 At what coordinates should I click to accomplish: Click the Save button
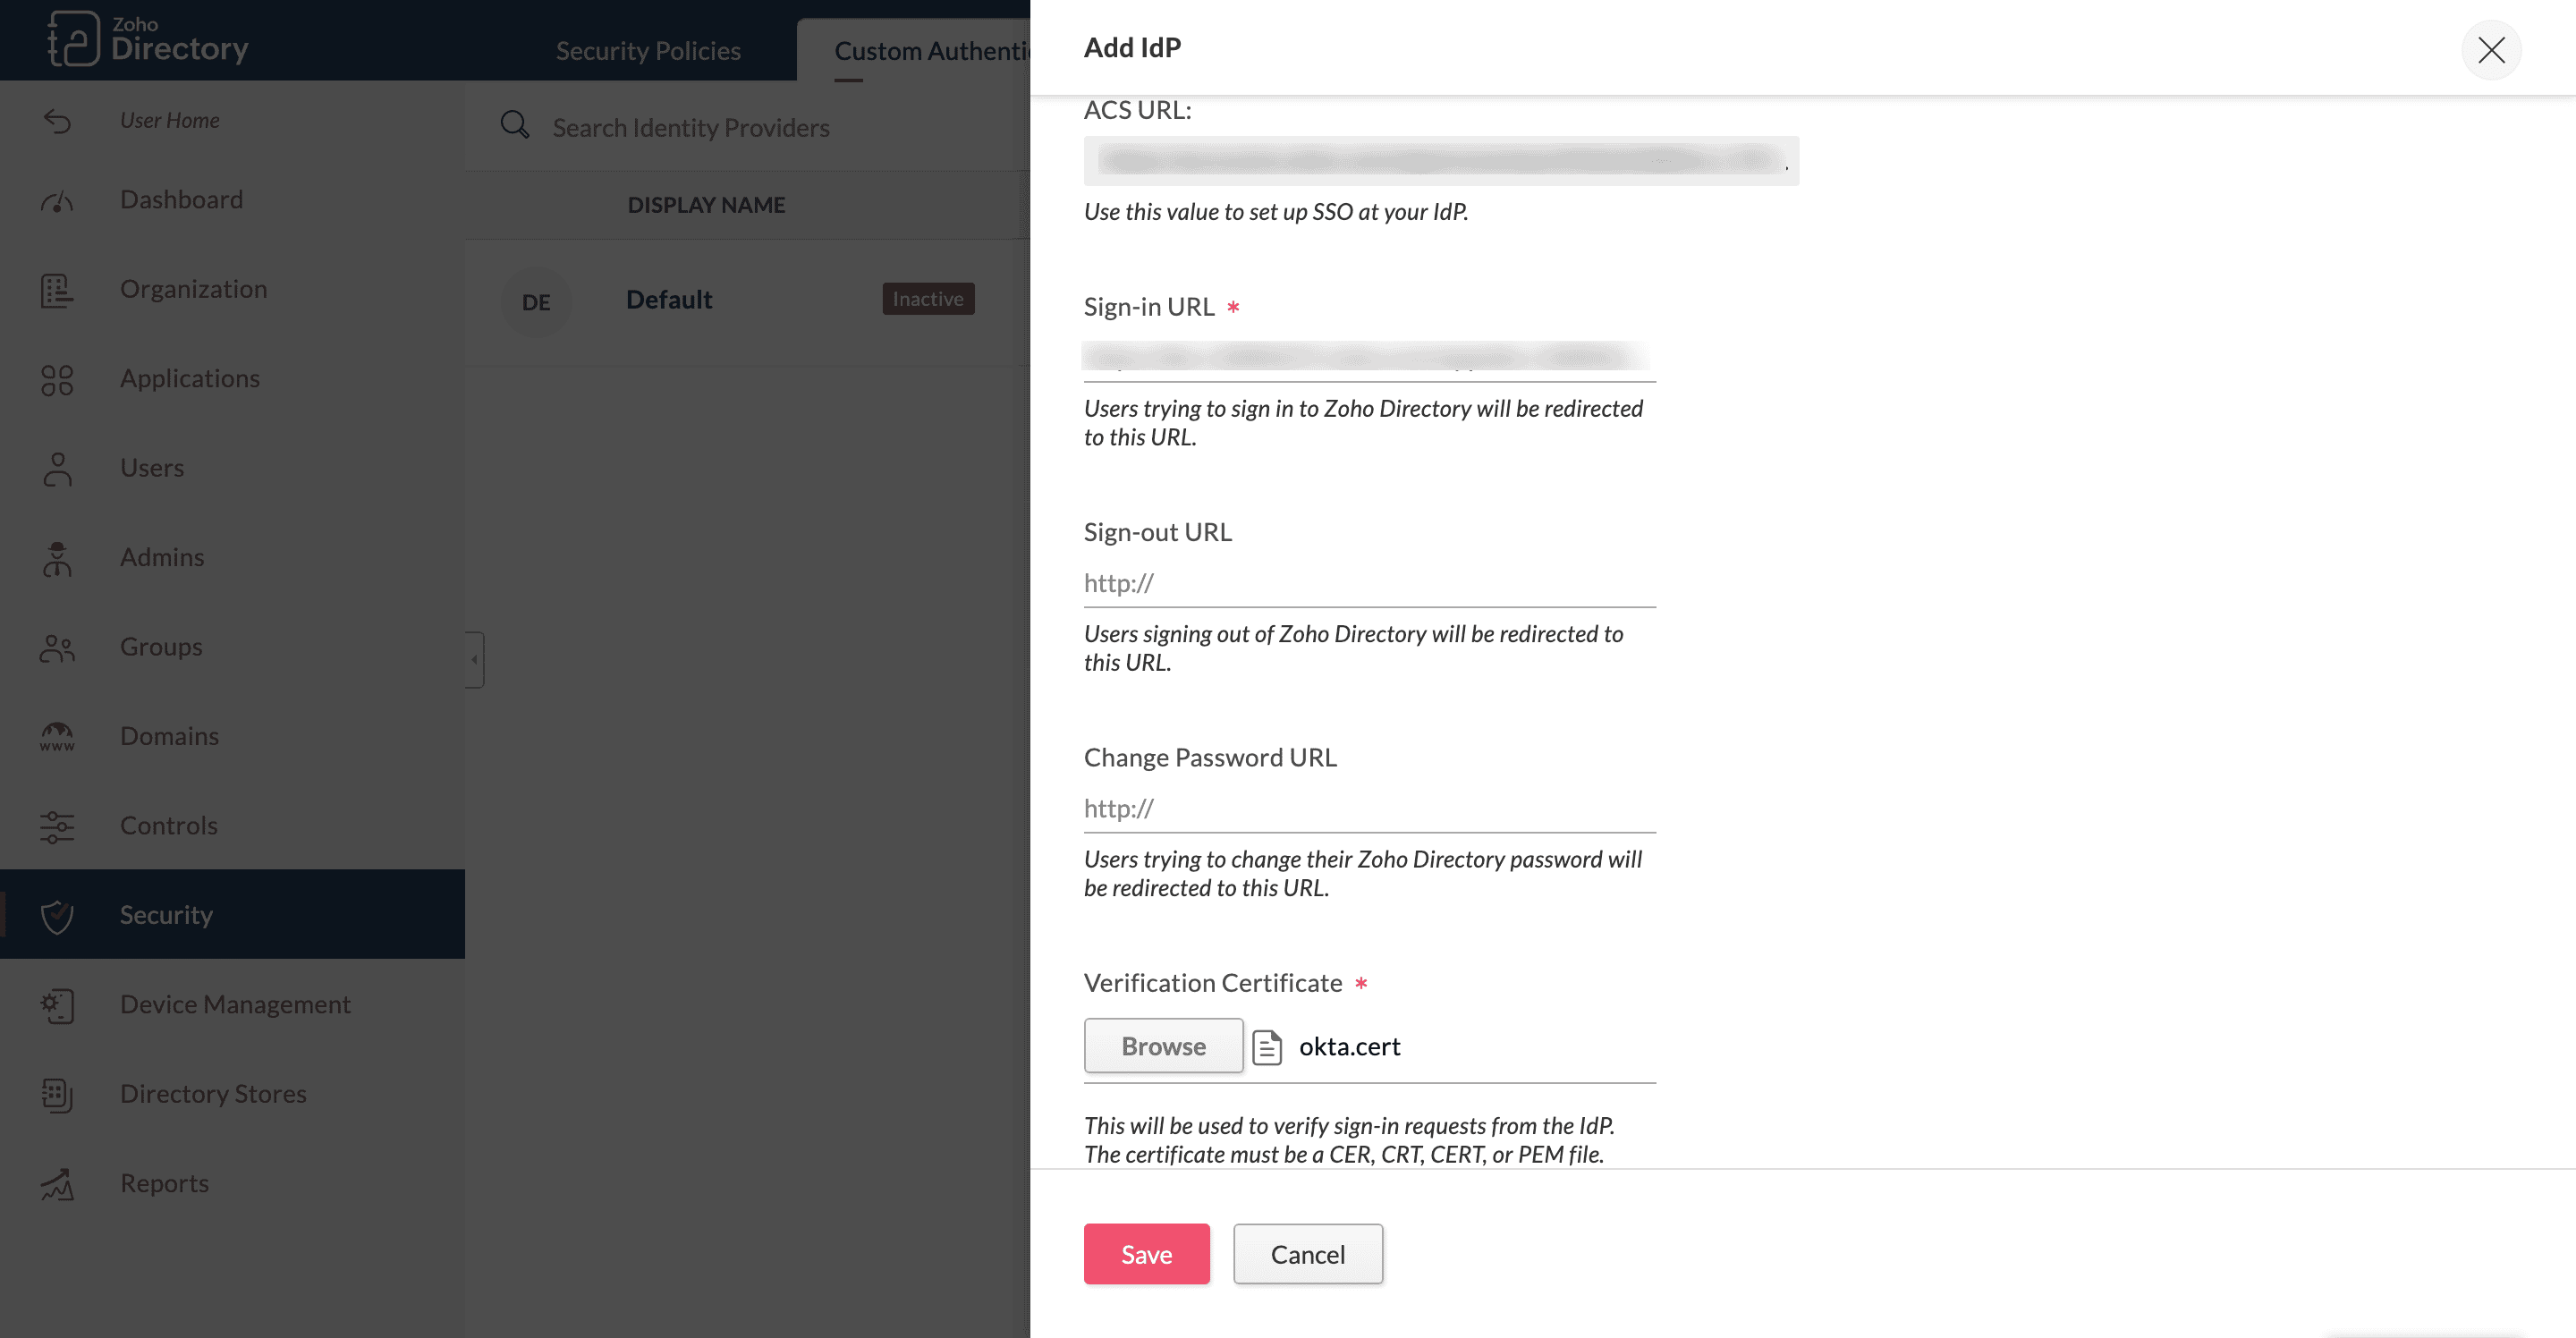1146,1254
